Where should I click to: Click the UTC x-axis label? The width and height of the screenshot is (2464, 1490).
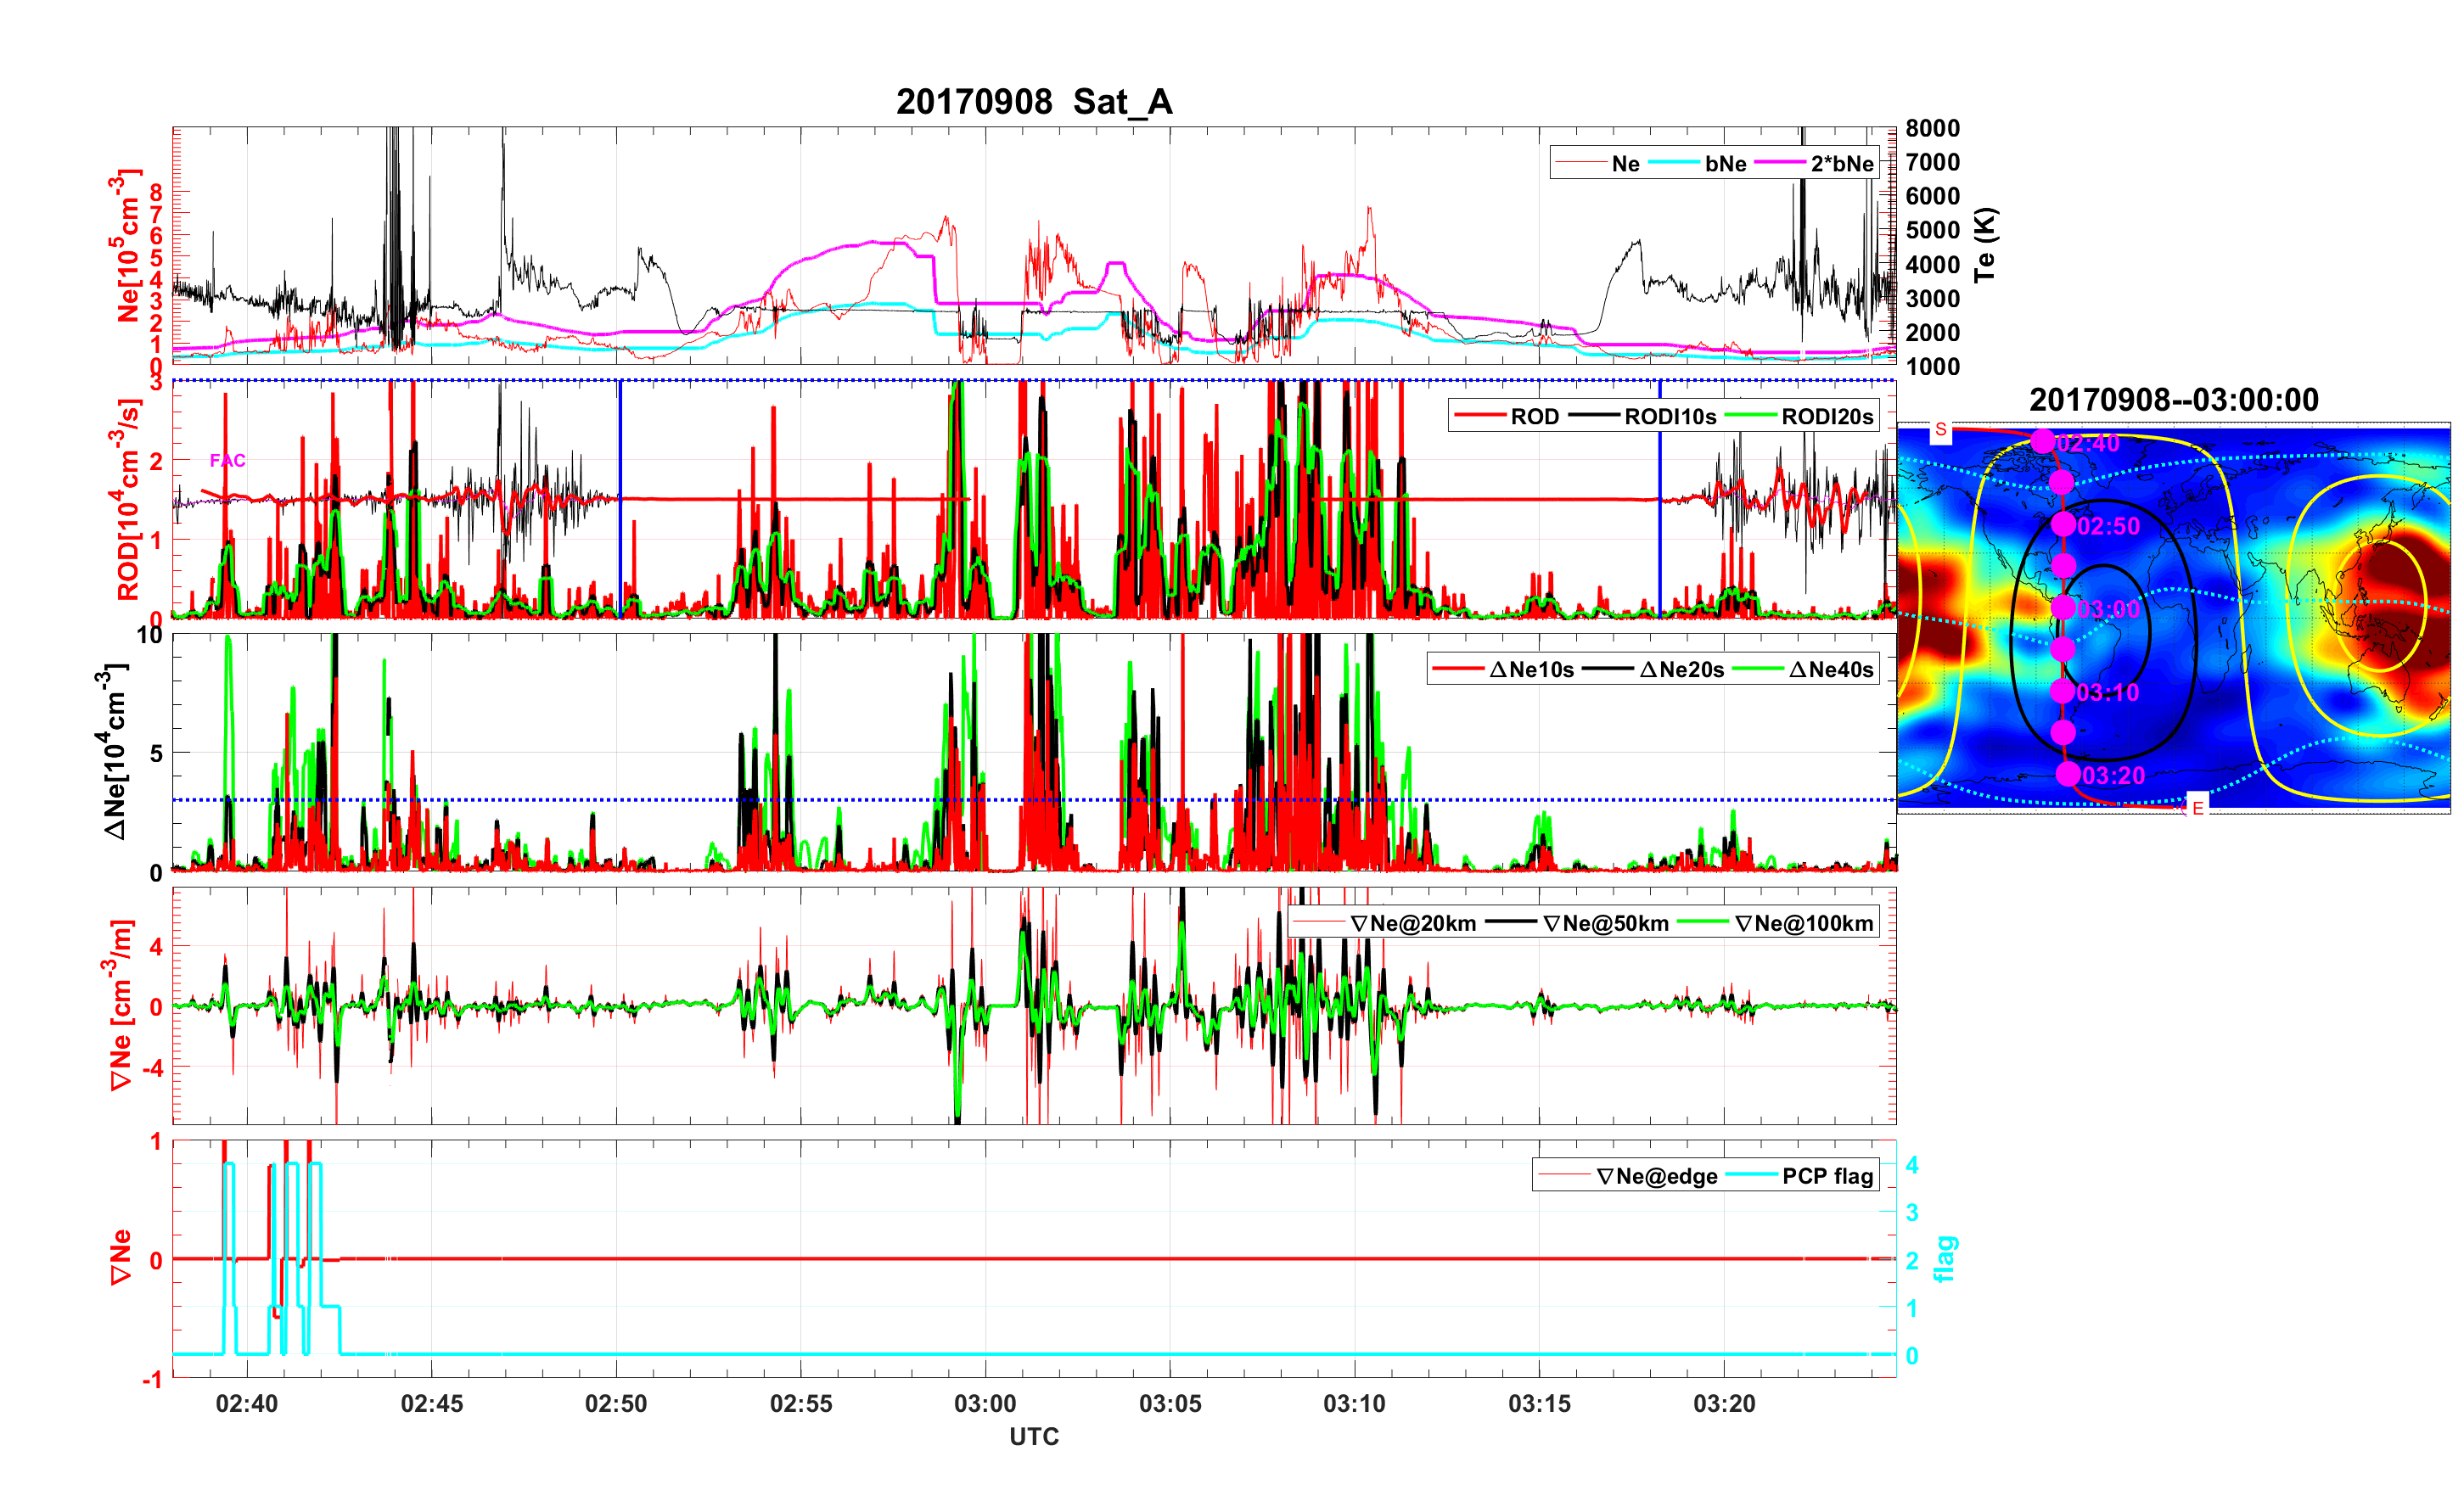(1033, 1436)
